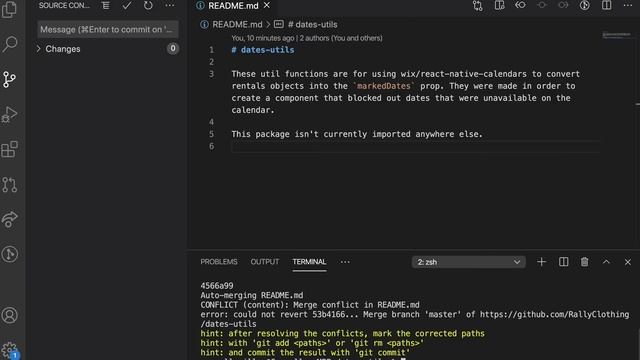Open the Explorer files view
This screenshot has width=640, height=360.
(x=9, y=9)
